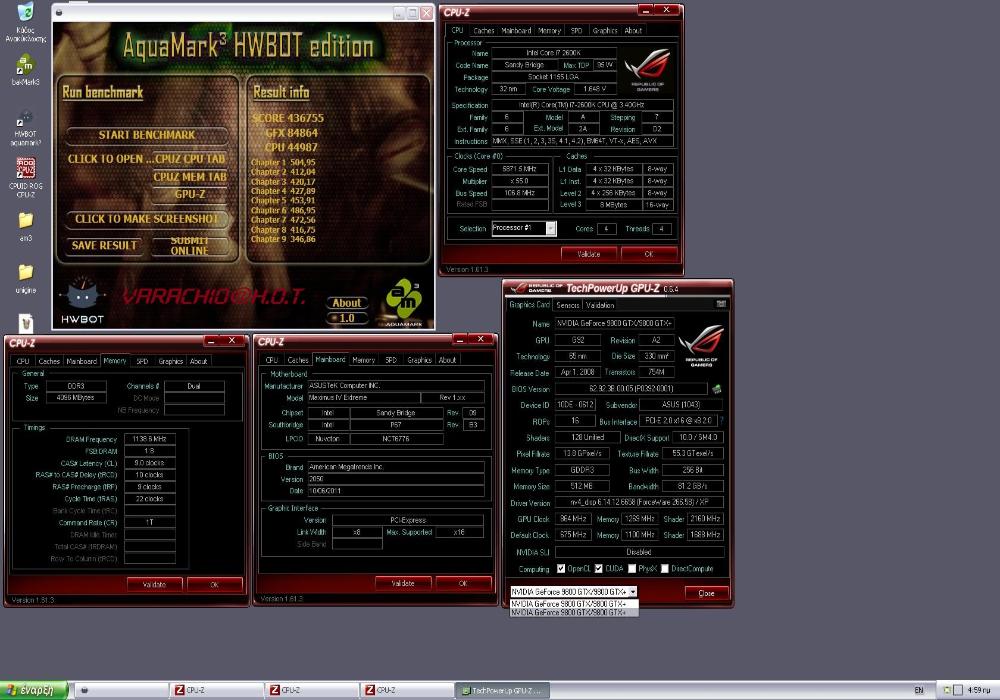Click the Intel Core i7 2600K name field
This screenshot has width=1000, height=700.
coord(554,53)
